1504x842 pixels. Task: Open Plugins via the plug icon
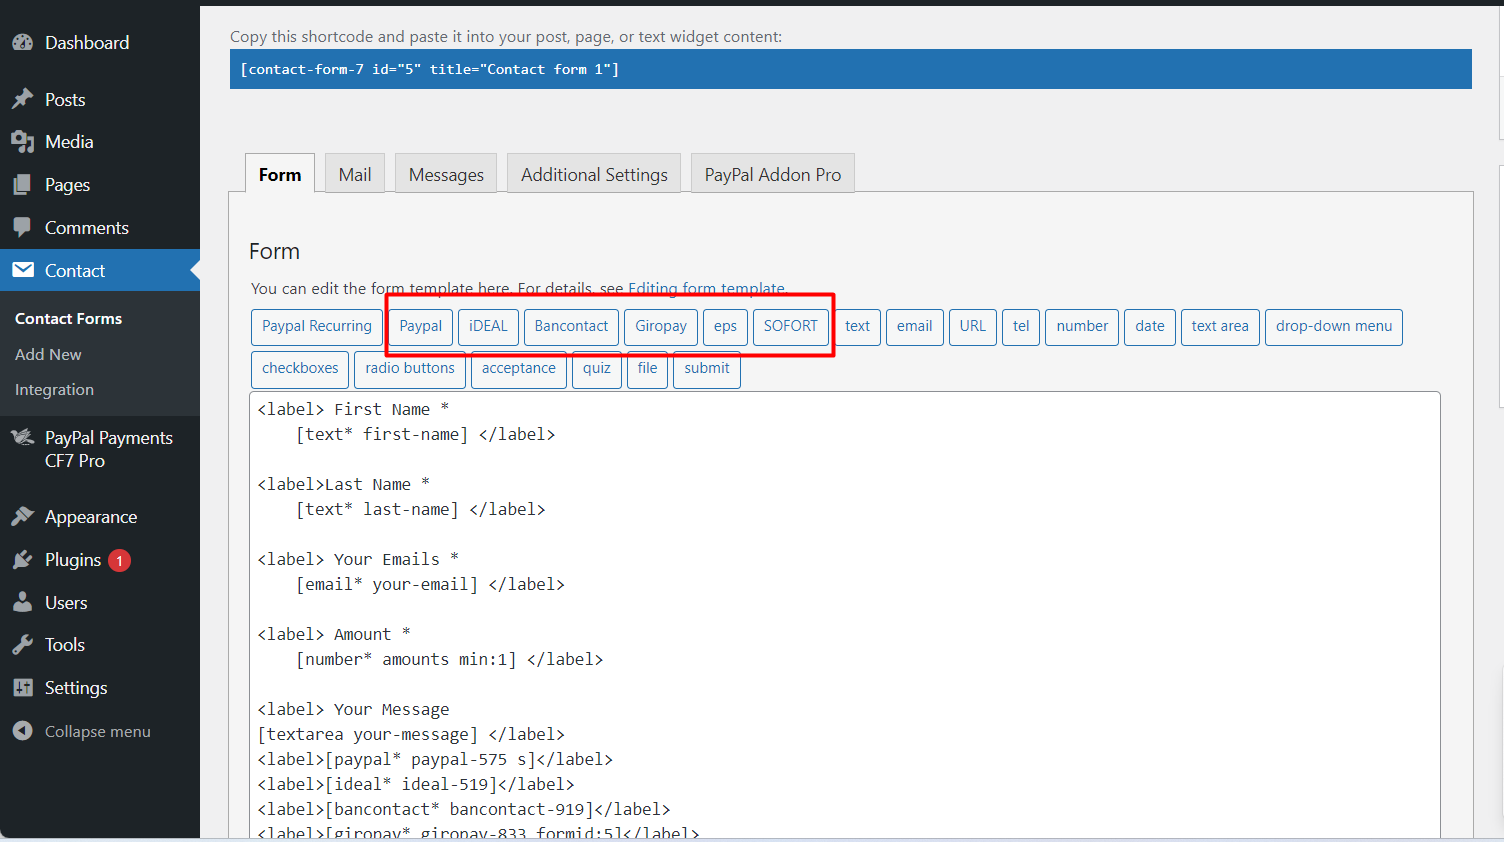pos(22,560)
